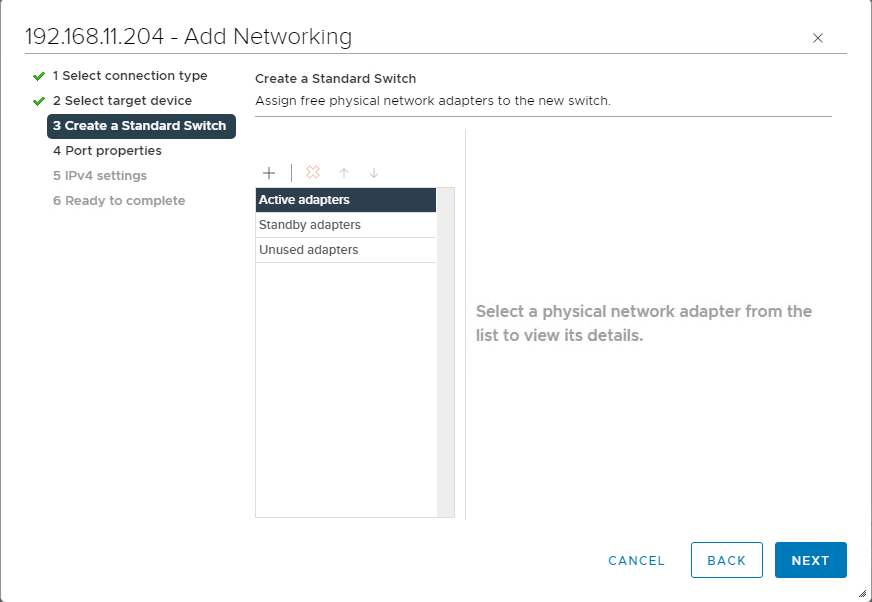This screenshot has width=872, height=602.
Task: Open step 4 Port properties
Action: click(107, 151)
